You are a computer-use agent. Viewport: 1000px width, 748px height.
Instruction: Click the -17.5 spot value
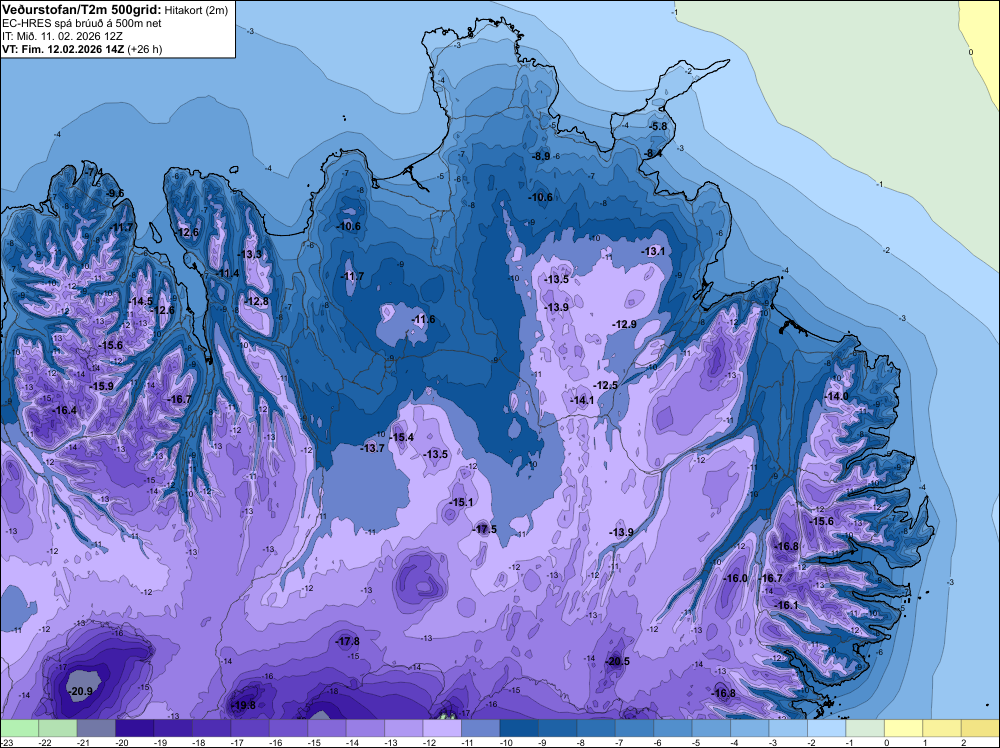tap(485, 529)
